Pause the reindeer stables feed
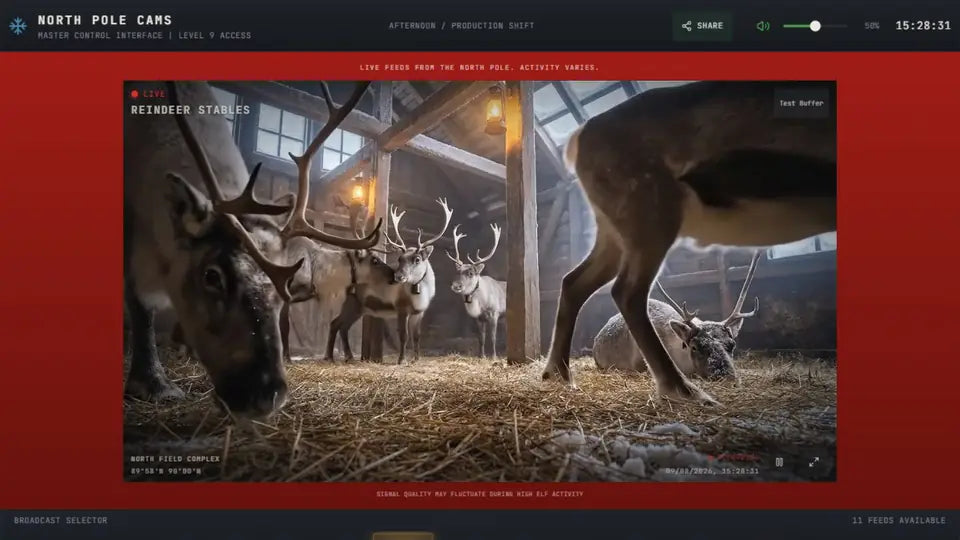This screenshot has height=540, width=960. pyautogui.click(x=779, y=462)
